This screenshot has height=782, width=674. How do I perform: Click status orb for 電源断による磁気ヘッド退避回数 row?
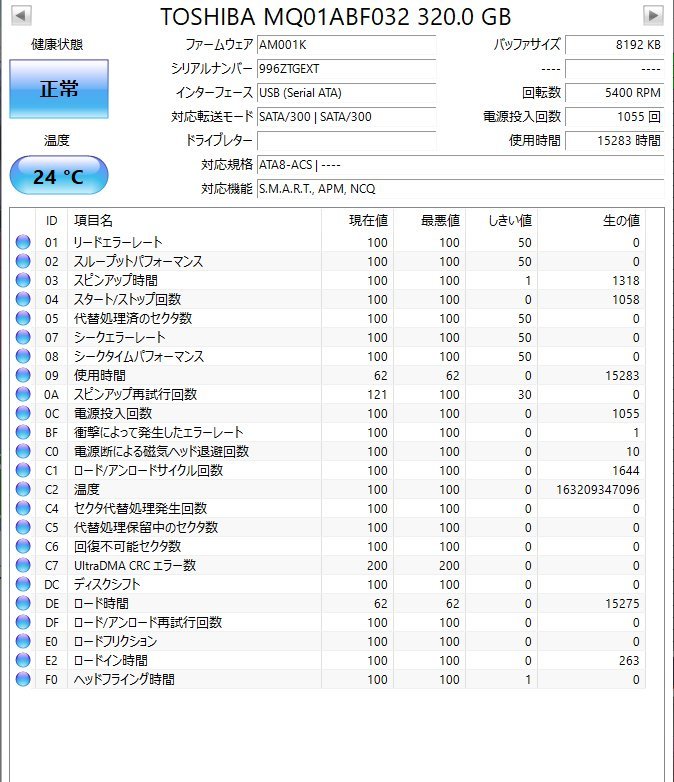23,451
